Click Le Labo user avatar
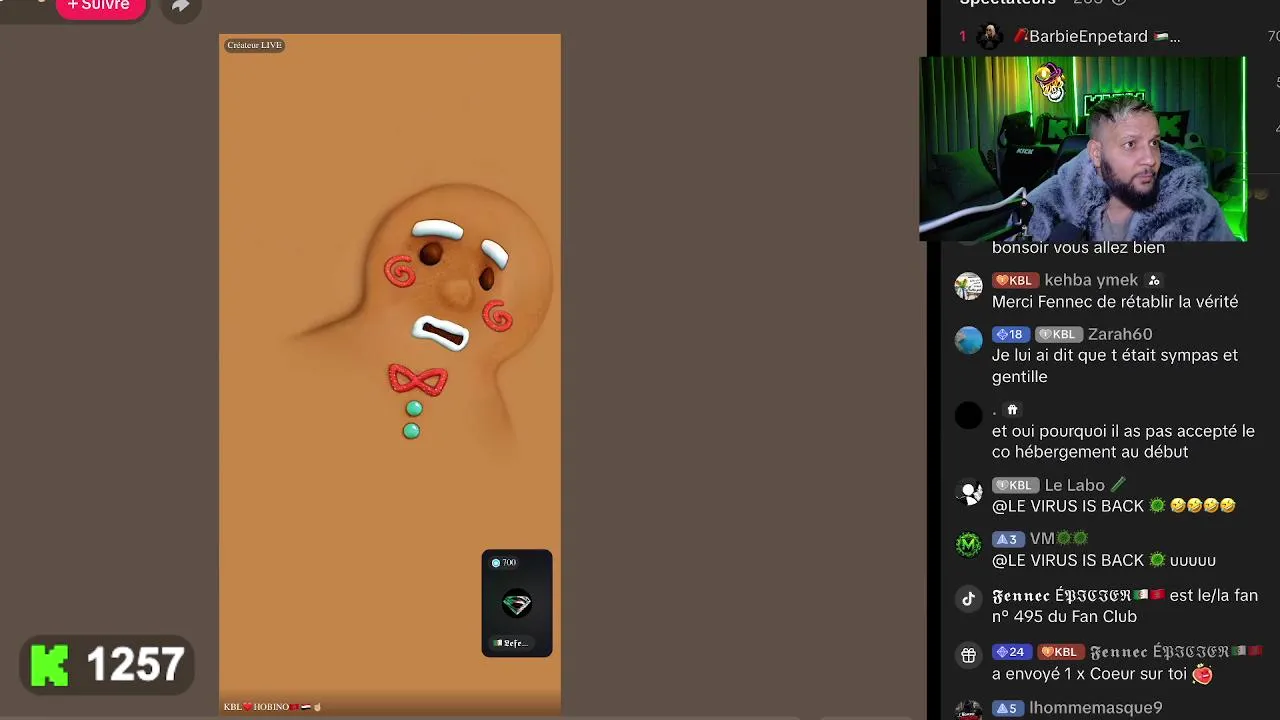 tap(968, 491)
